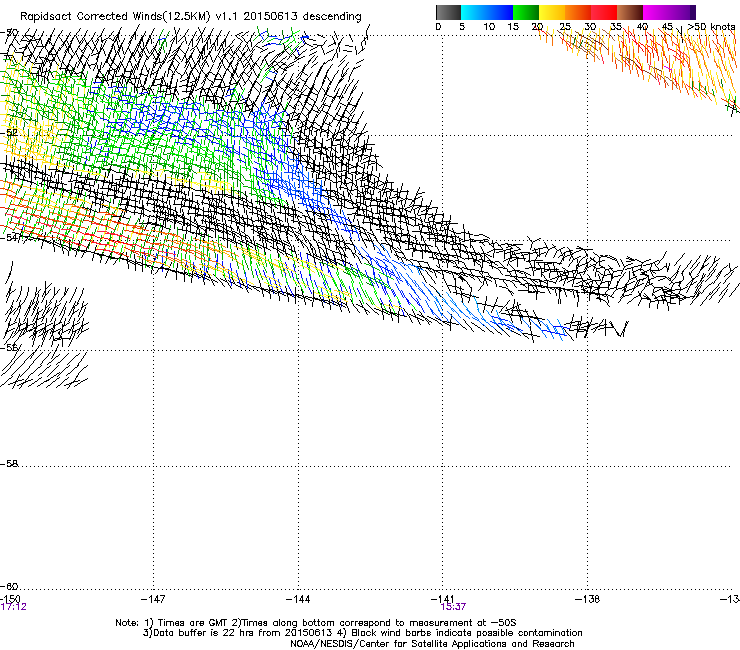Click the gray 0–5 knots legend segment
This screenshot has height=650, width=740.
pyautogui.click(x=448, y=12)
